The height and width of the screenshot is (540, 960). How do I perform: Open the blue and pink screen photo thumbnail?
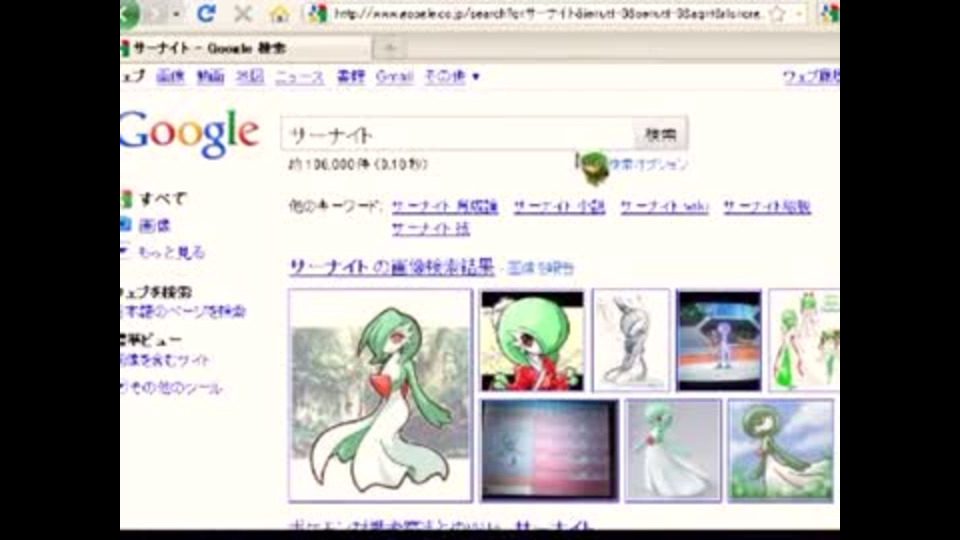(549, 450)
